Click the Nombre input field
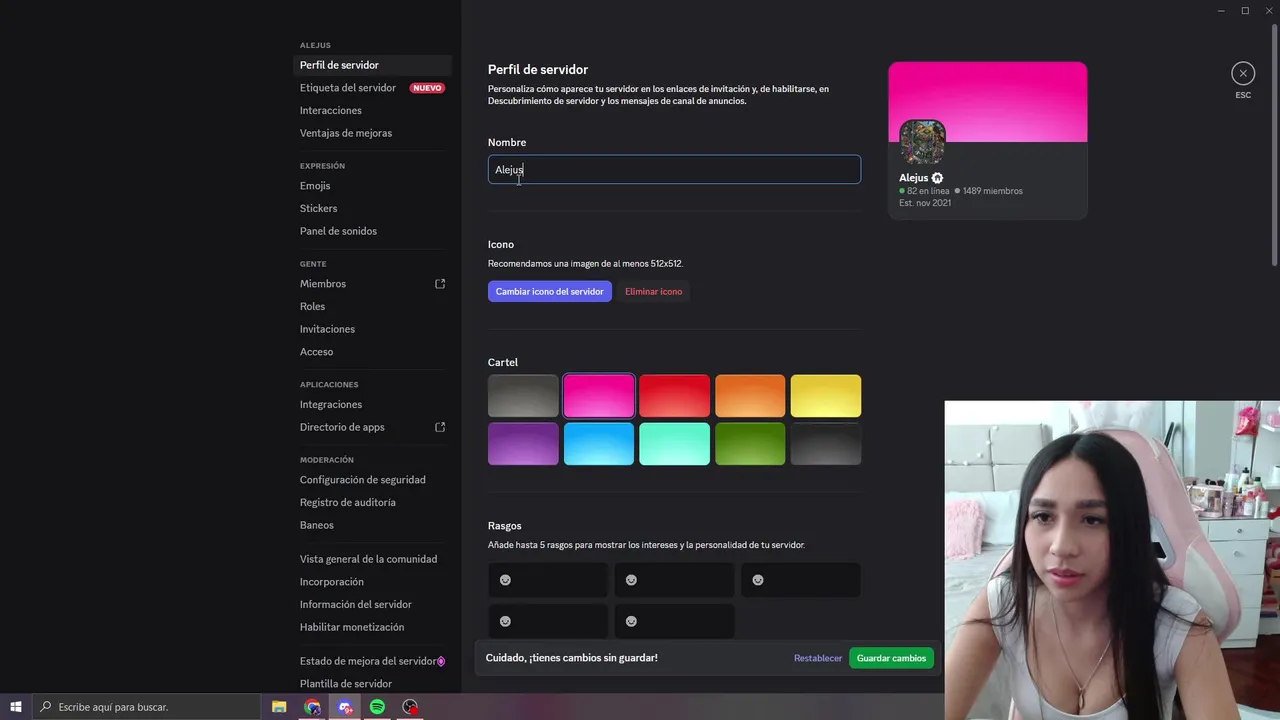The width and height of the screenshot is (1280, 720). point(674,169)
